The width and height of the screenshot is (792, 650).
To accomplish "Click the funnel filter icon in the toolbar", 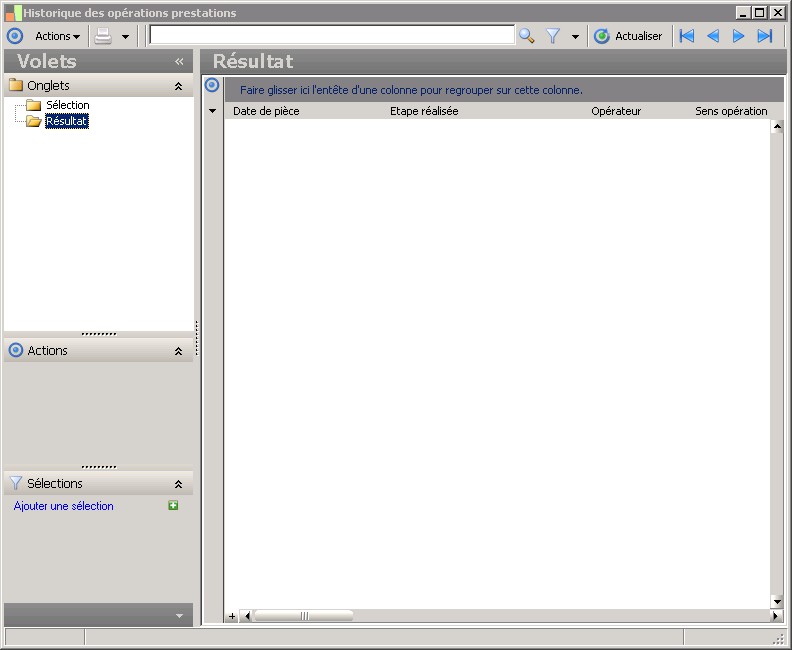I will [553, 36].
